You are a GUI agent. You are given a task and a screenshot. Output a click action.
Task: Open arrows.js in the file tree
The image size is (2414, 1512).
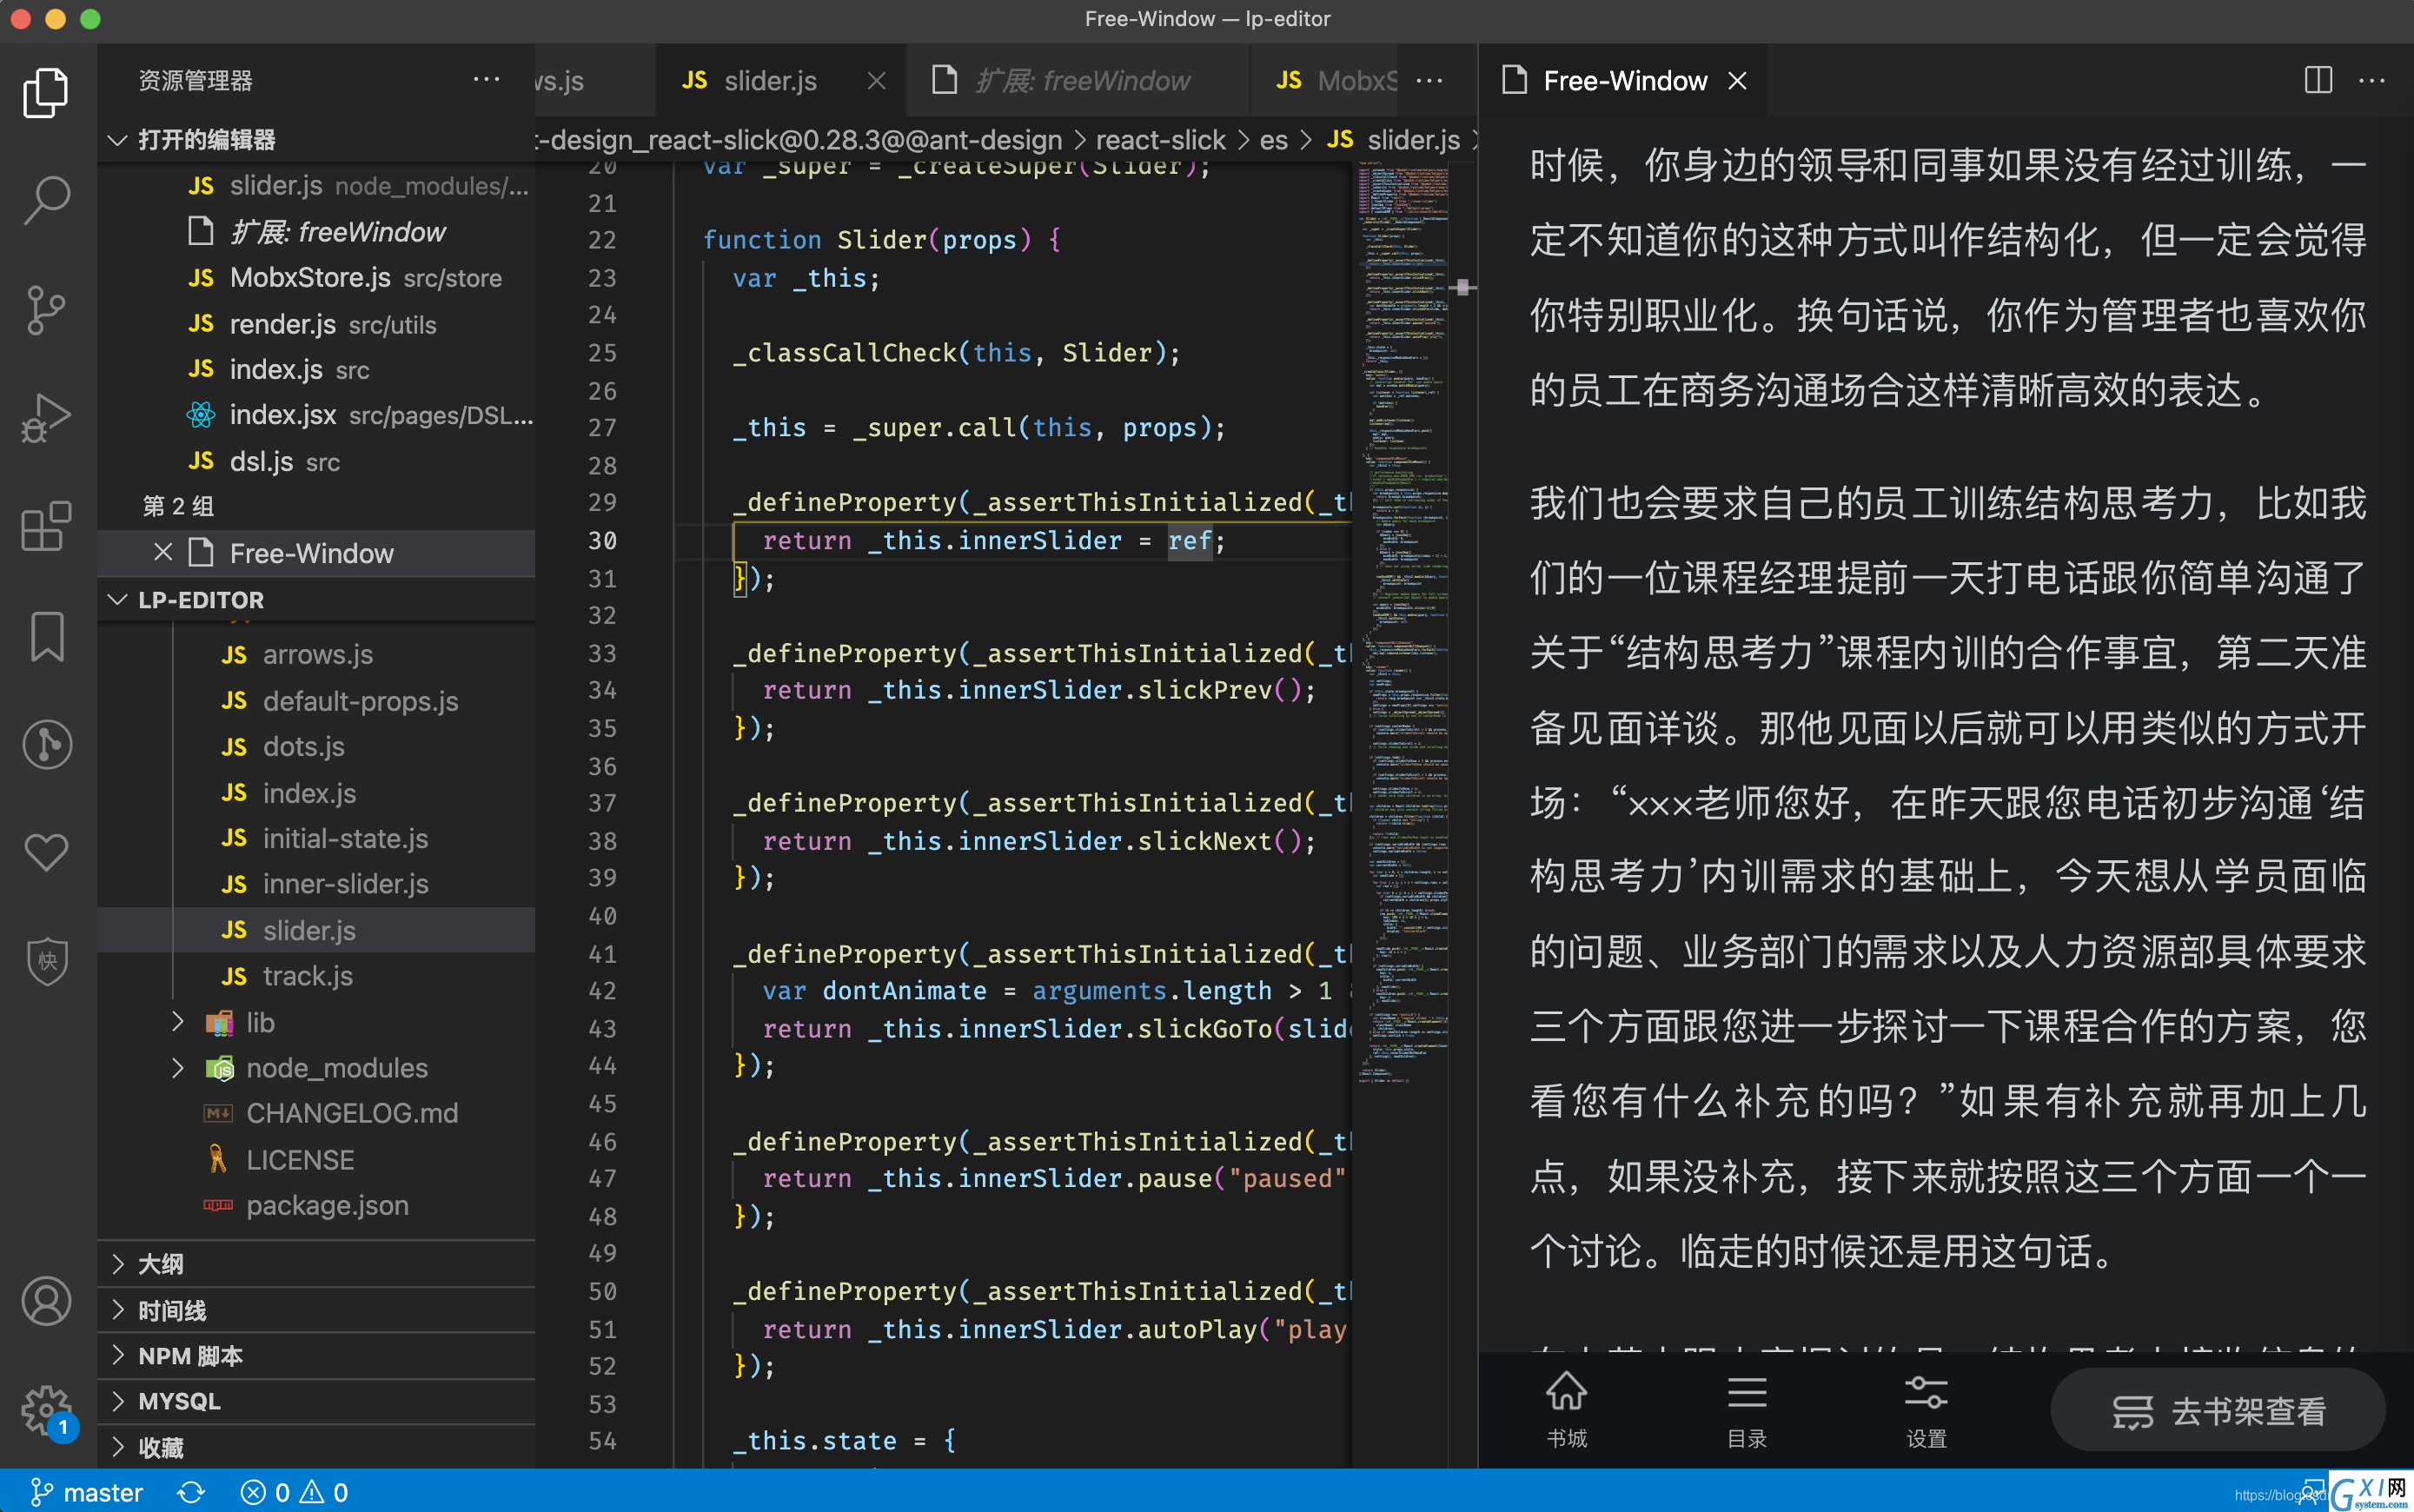(x=317, y=654)
